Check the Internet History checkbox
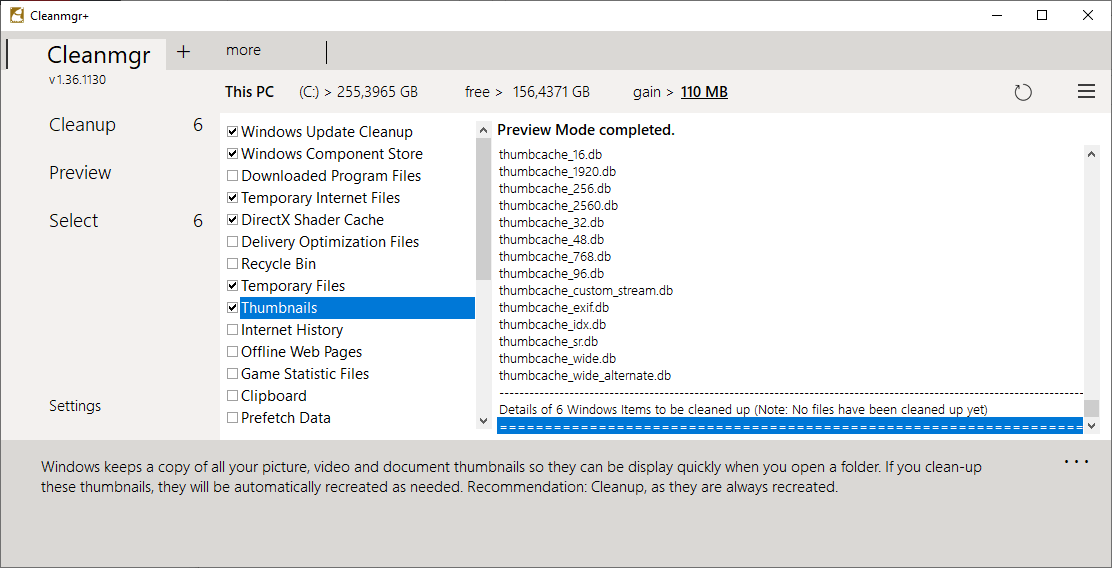The height and width of the screenshot is (568, 1112). pyautogui.click(x=232, y=330)
